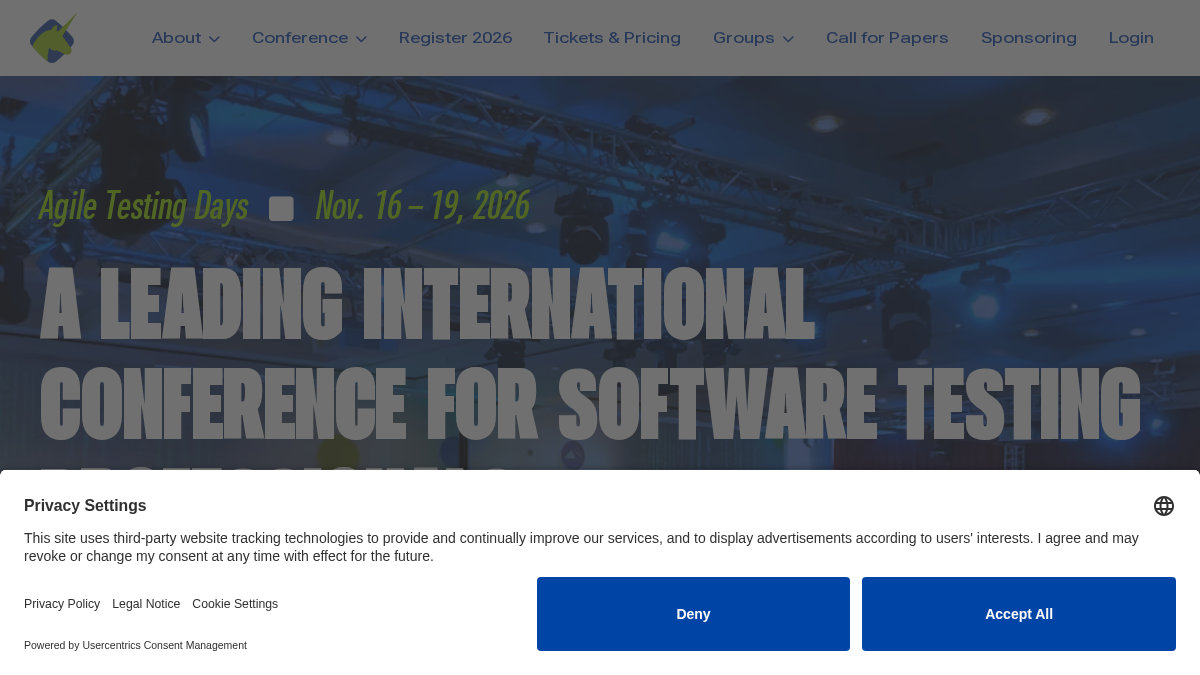Open the Groups menu item
This screenshot has height=675, width=1200.
(743, 38)
